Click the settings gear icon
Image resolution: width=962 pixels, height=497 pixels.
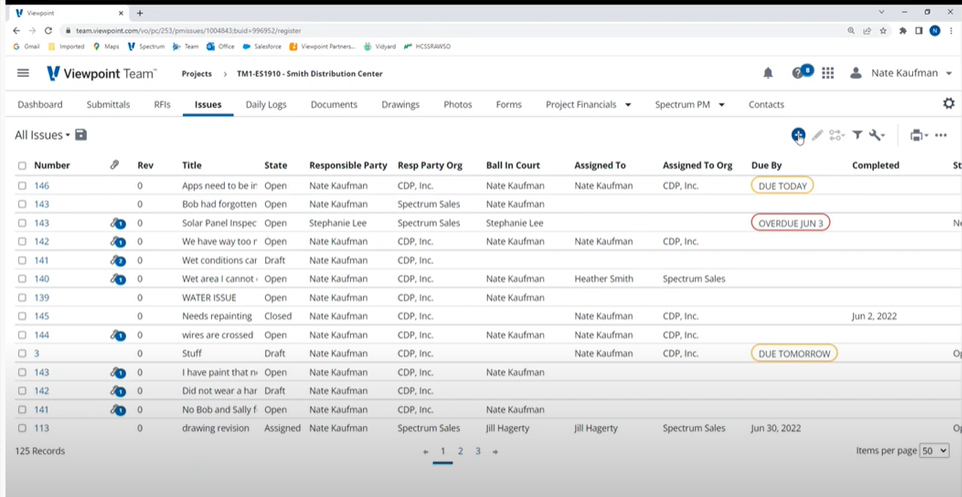tap(948, 104)
